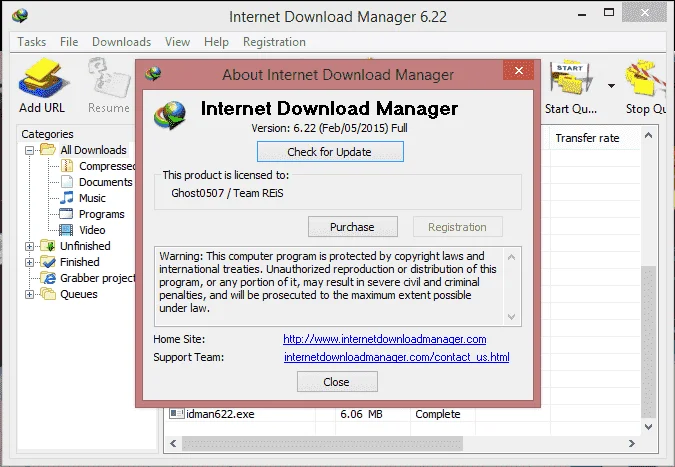Open the Downloads menu
Screen dimensions: 675x467
(x=121, y=42)
